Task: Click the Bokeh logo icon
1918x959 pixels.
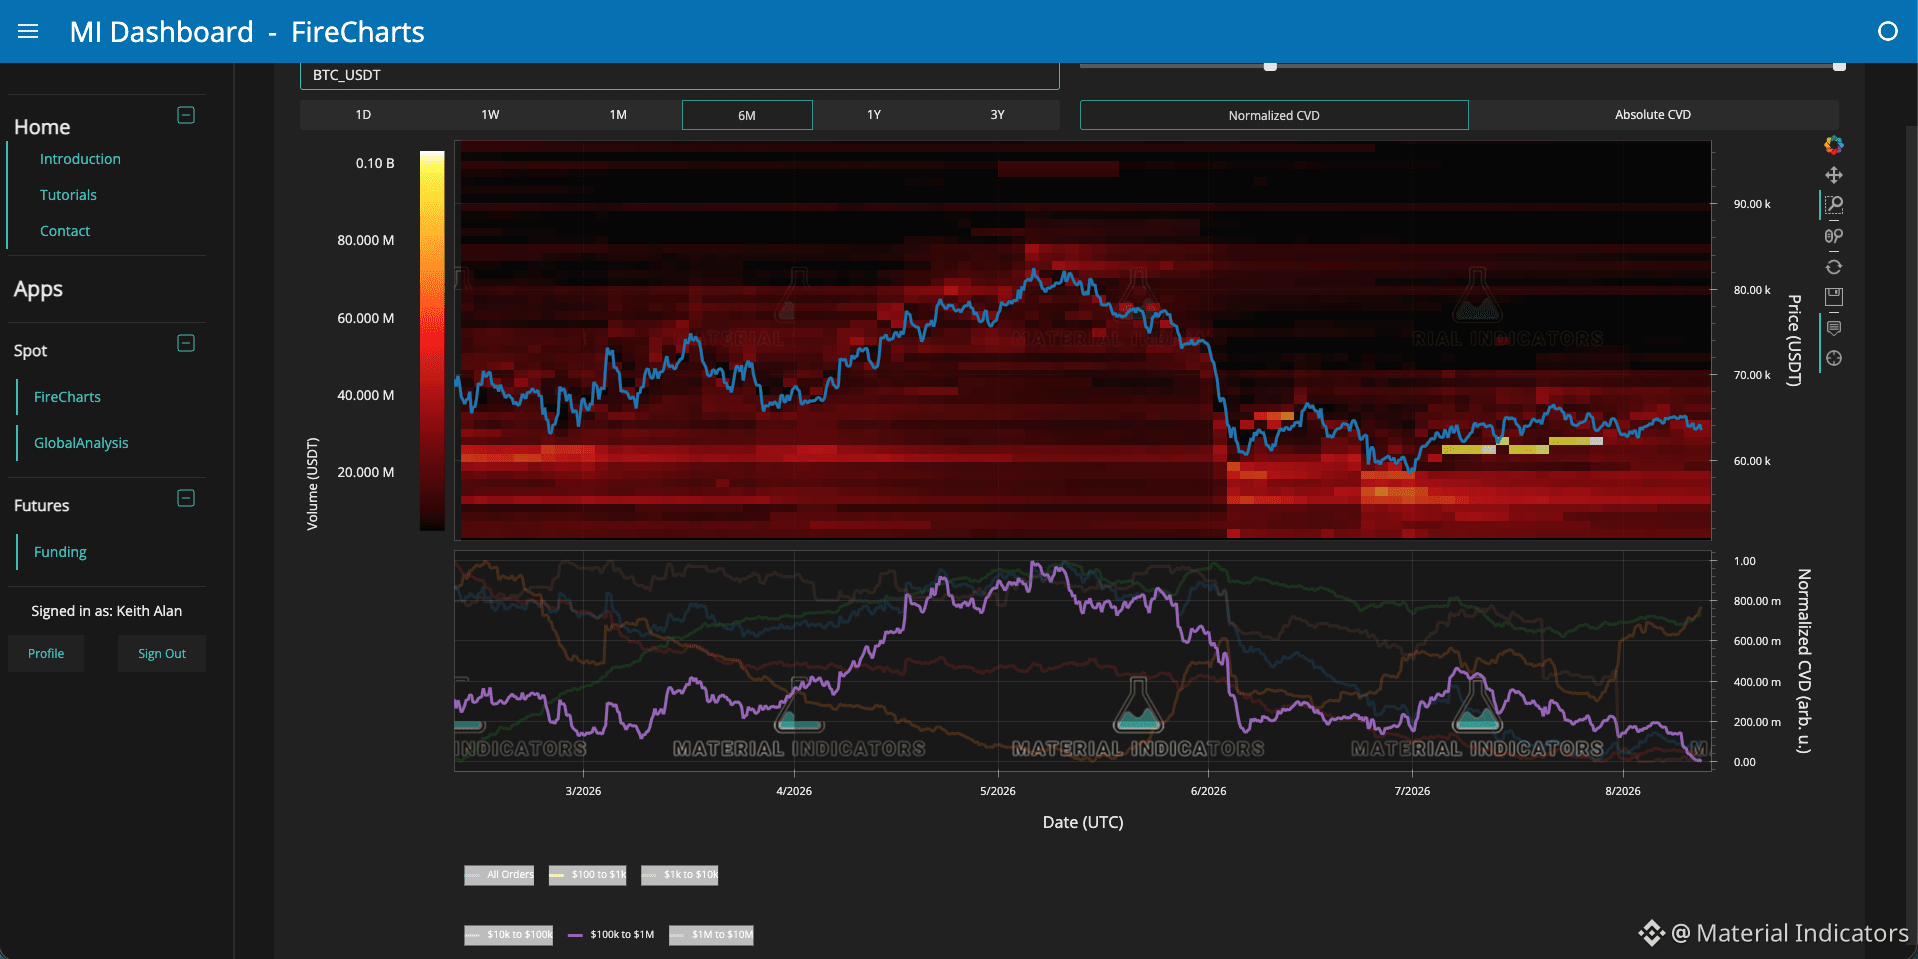Action: pos(1833,145)
